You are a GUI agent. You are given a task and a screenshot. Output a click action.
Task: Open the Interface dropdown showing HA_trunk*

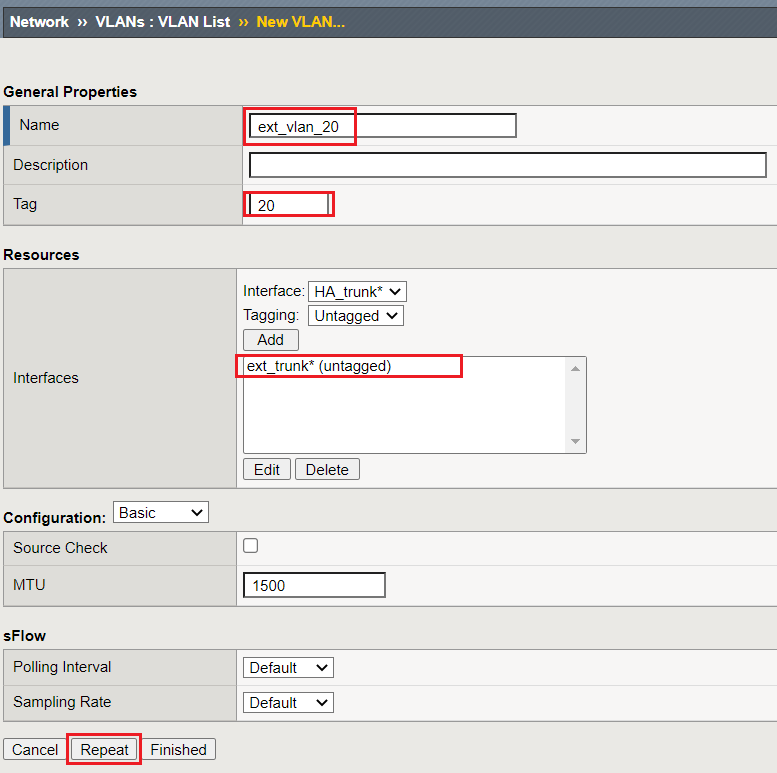357,291
